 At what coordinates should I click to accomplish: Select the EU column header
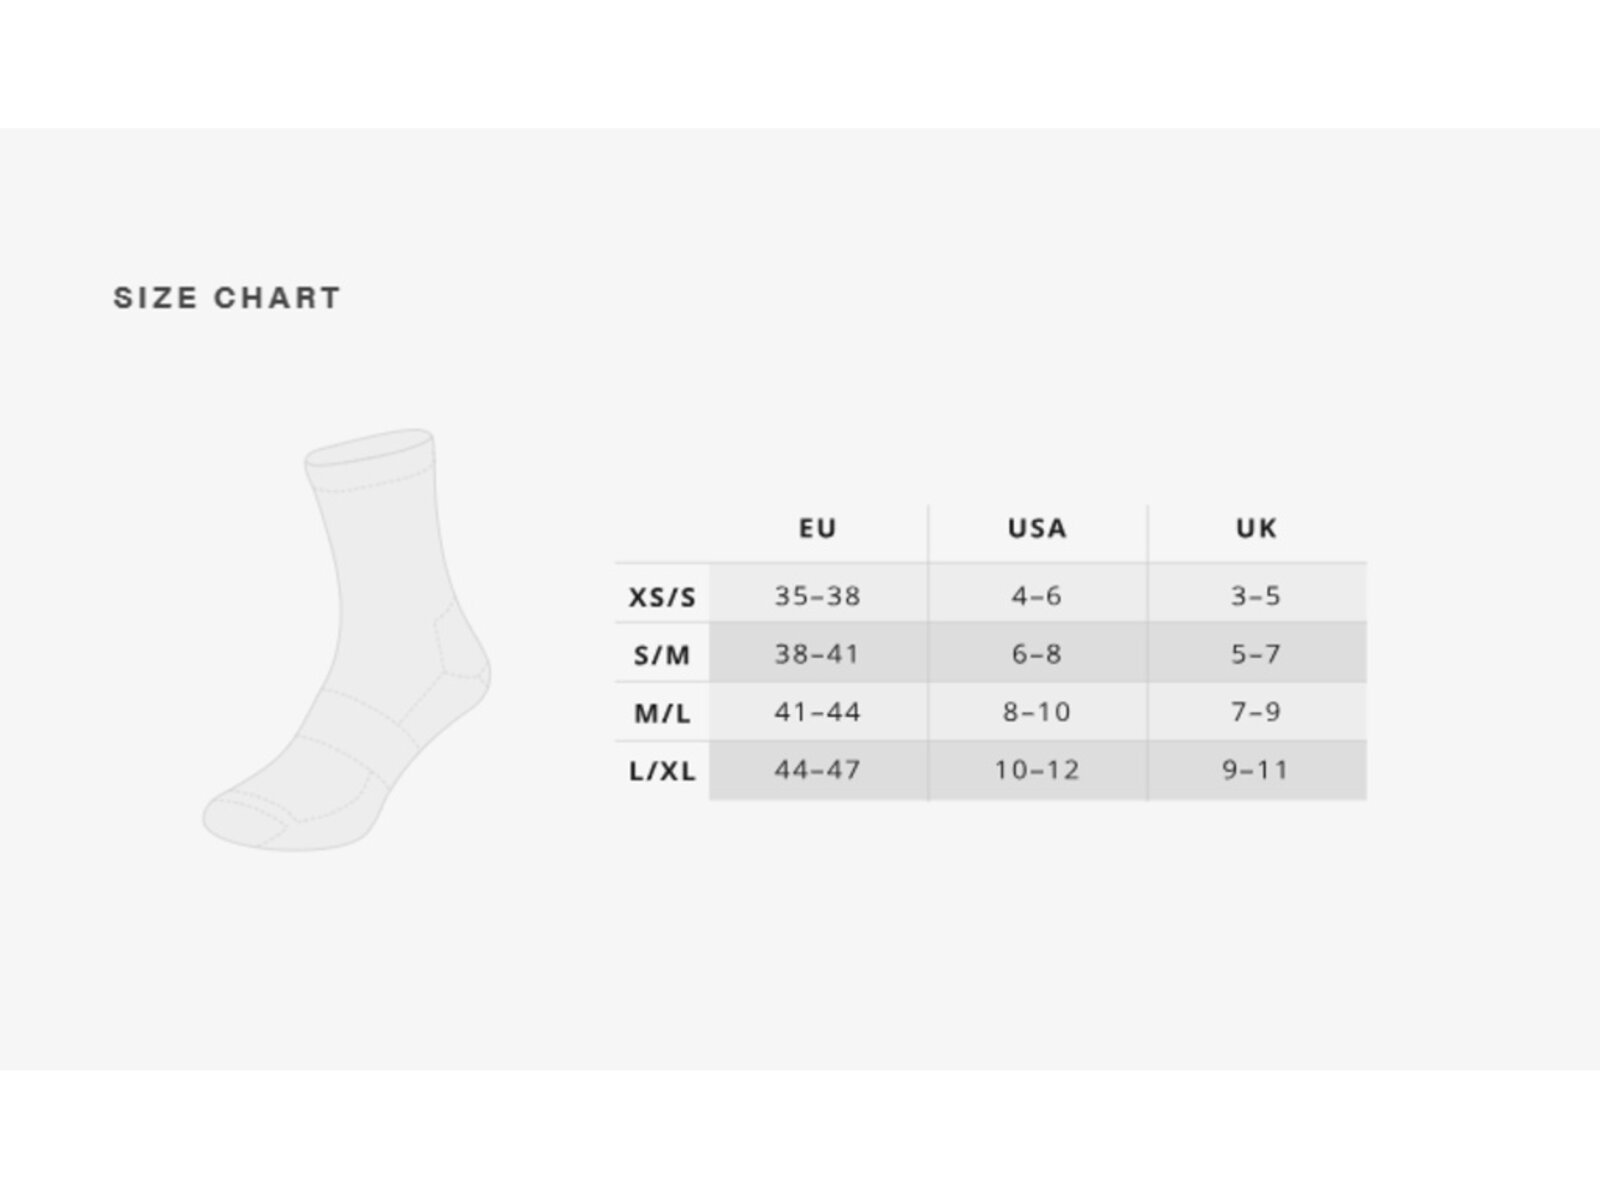817,528
